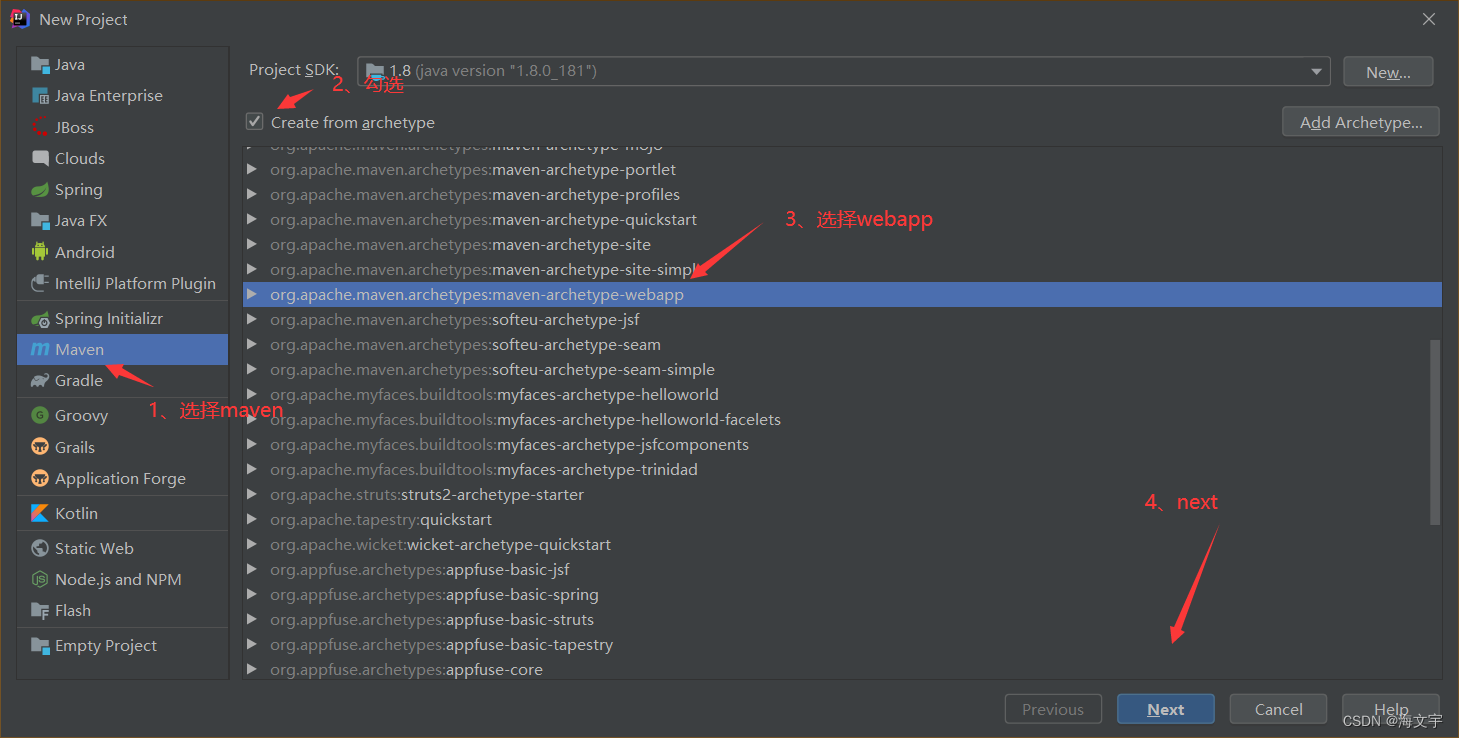The image size is (1459, 738).
Task: Select myfaces-archetype-trinidad row
Action: (842, 470)
